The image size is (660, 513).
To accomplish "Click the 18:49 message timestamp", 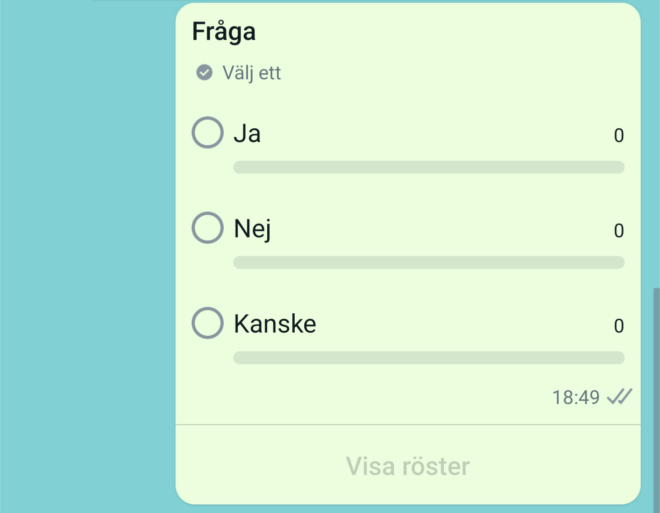I will pos(576,397).
